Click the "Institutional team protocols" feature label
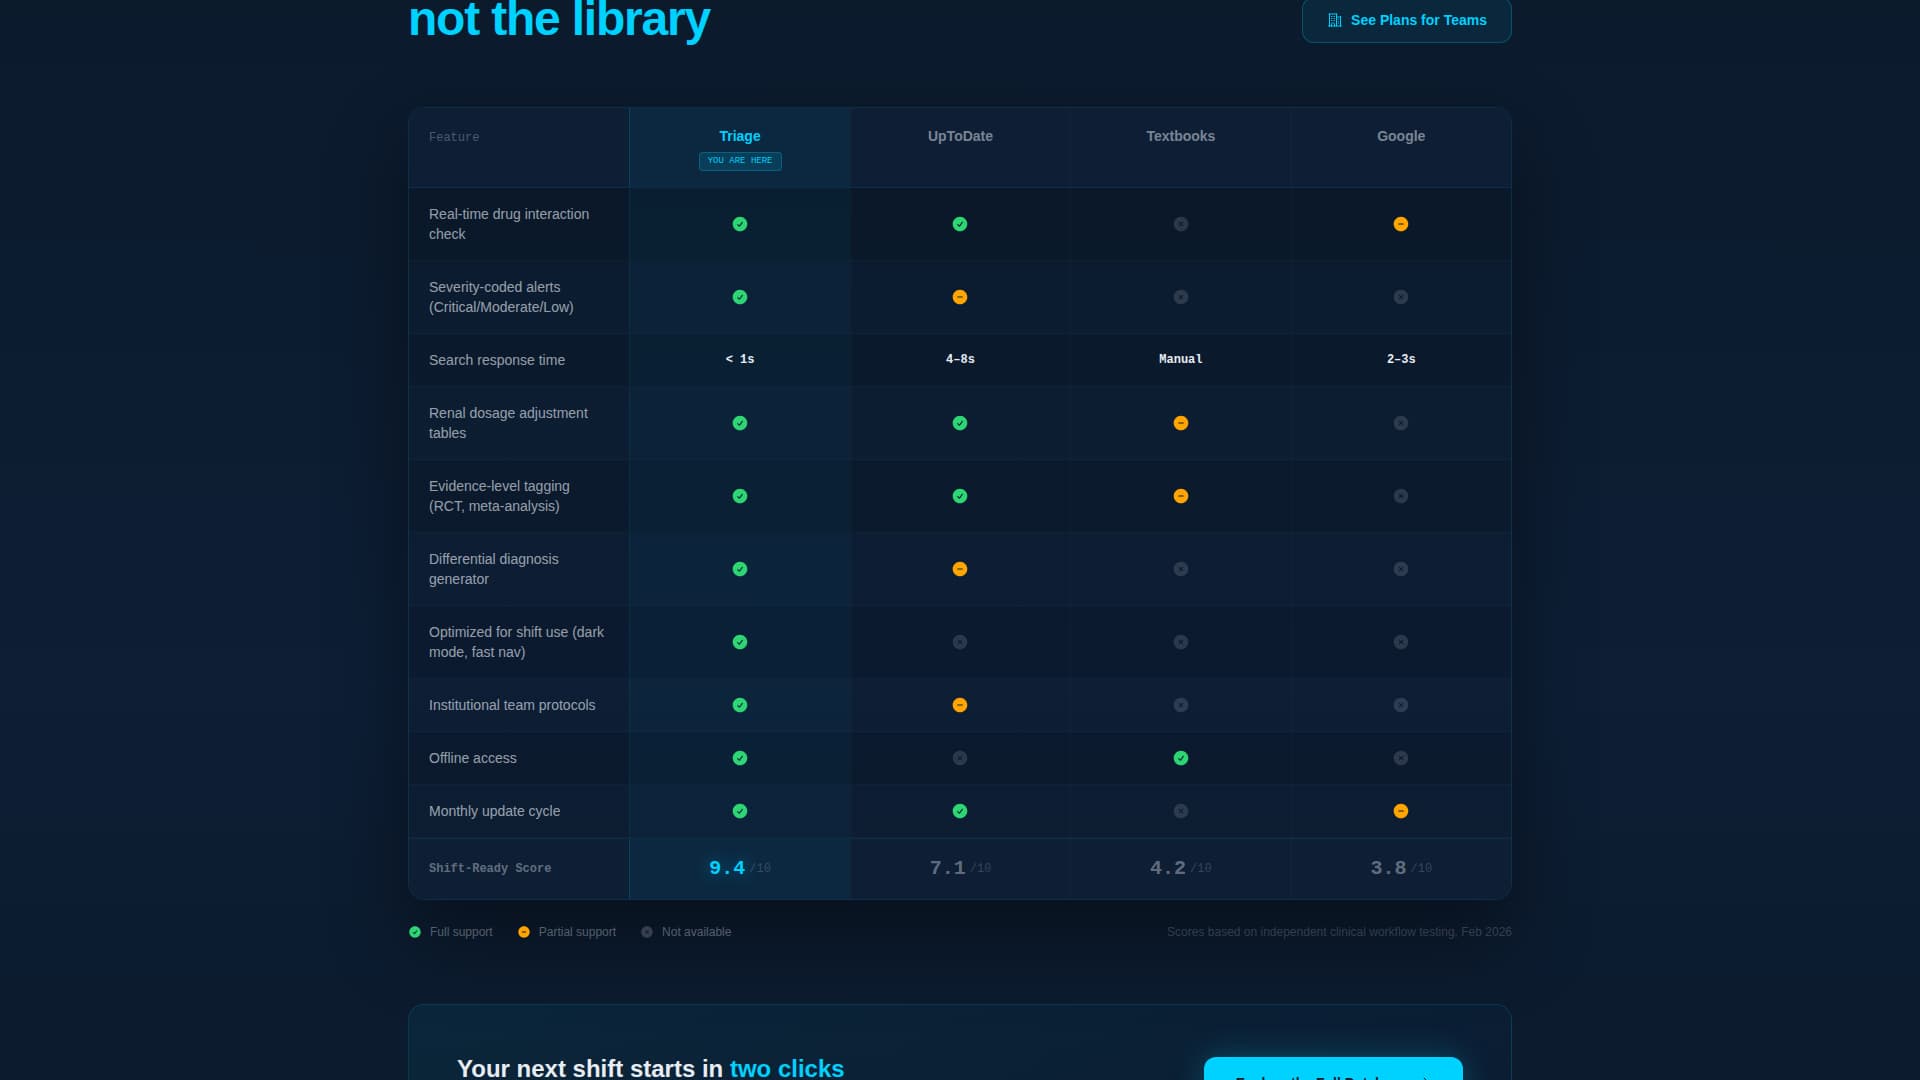This screenshot has height=1080, width=1920. (512, 705)
